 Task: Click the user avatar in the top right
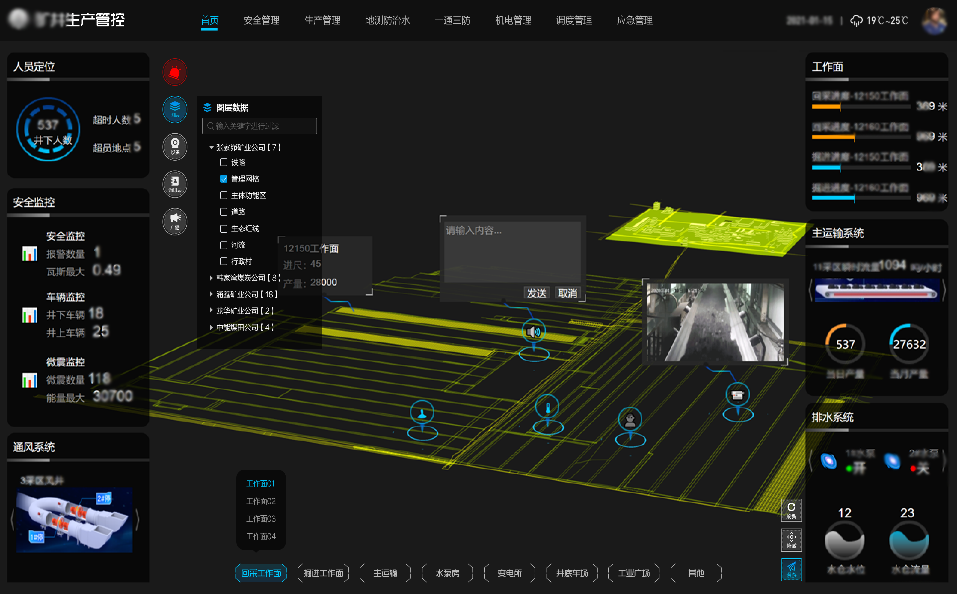coord(934,21)
